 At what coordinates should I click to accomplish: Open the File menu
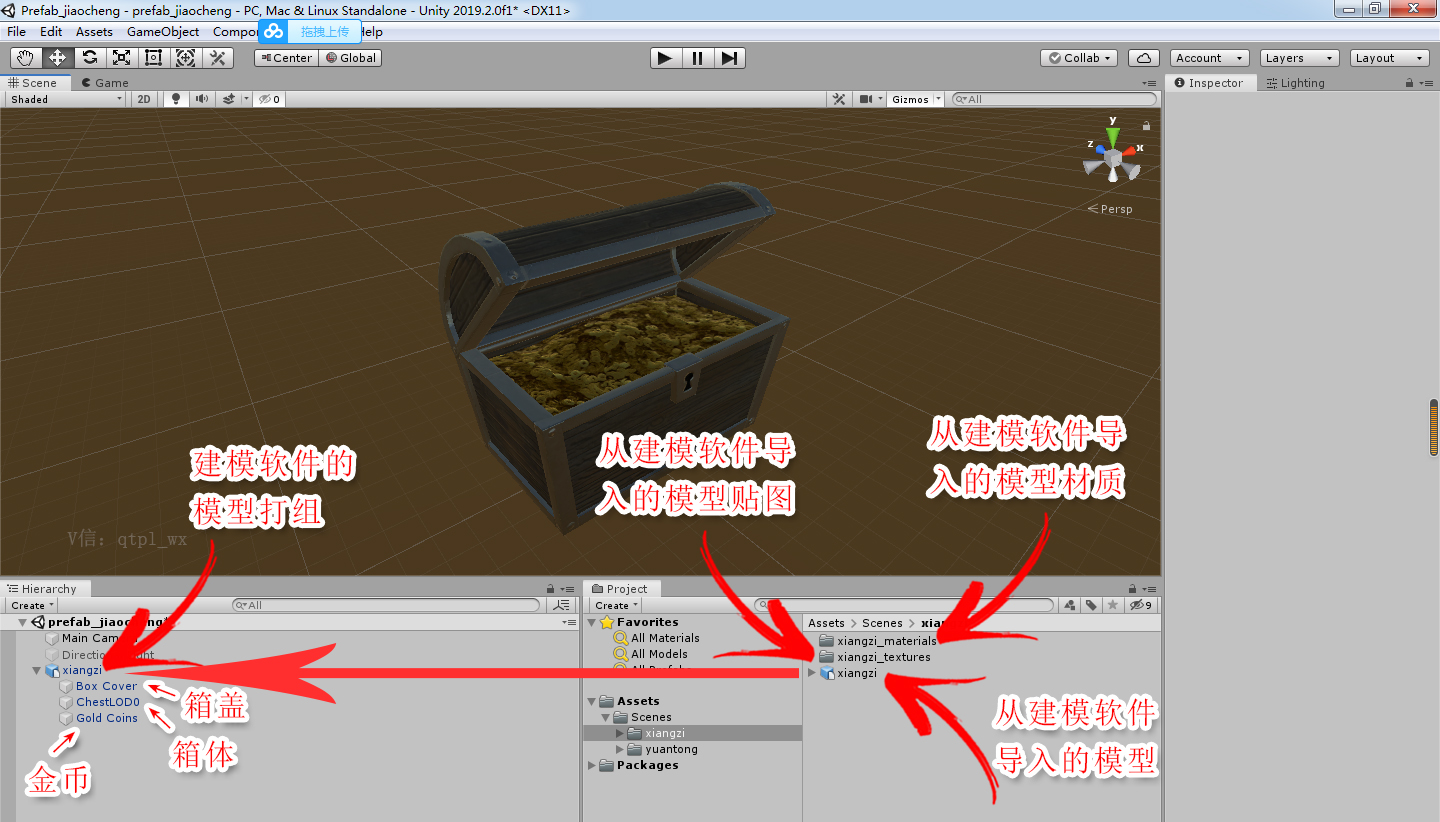[16, 32]
